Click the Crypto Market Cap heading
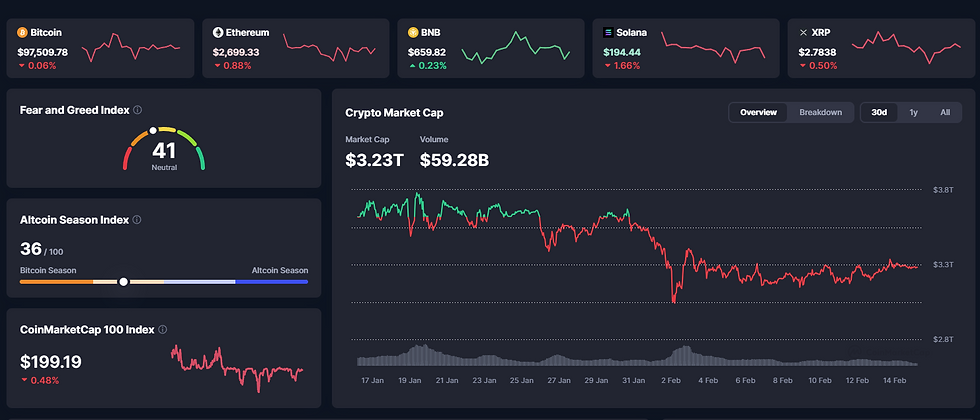Viewport: 980px width, 420px height. point(394,112)
